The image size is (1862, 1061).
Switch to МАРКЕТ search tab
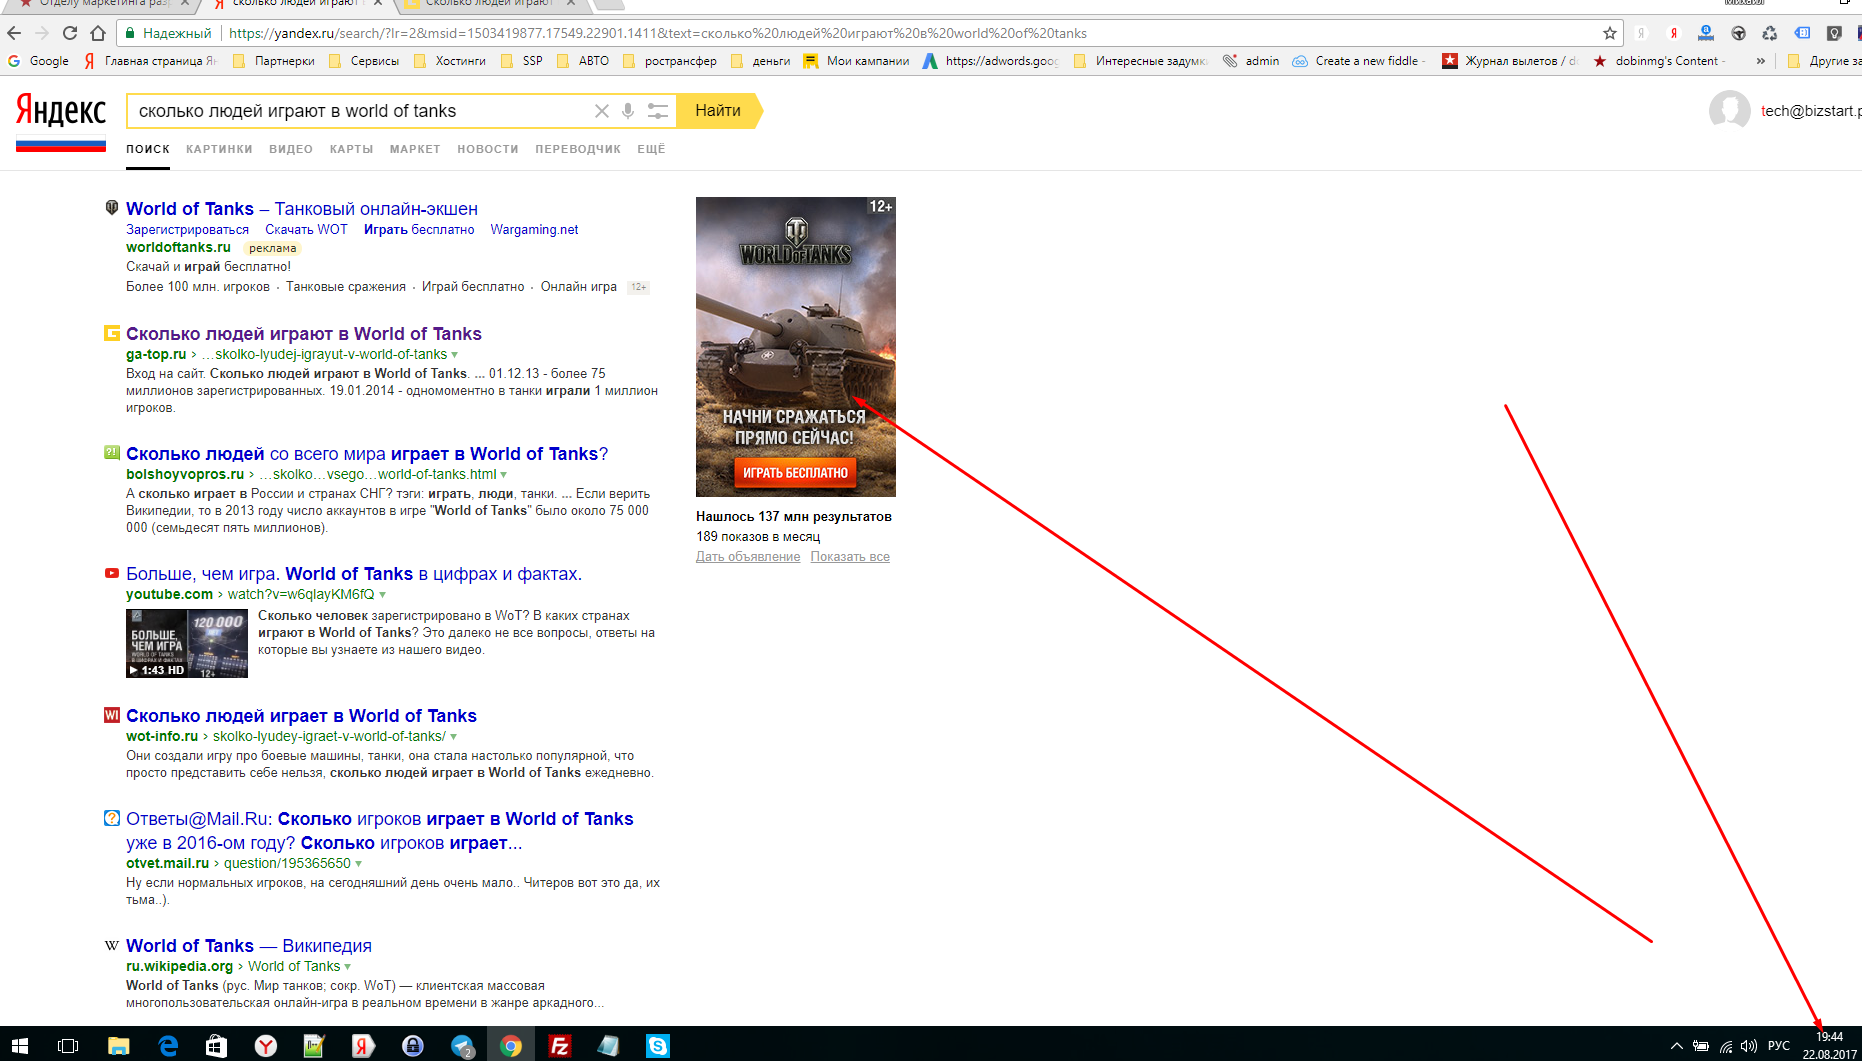(415, 149)
